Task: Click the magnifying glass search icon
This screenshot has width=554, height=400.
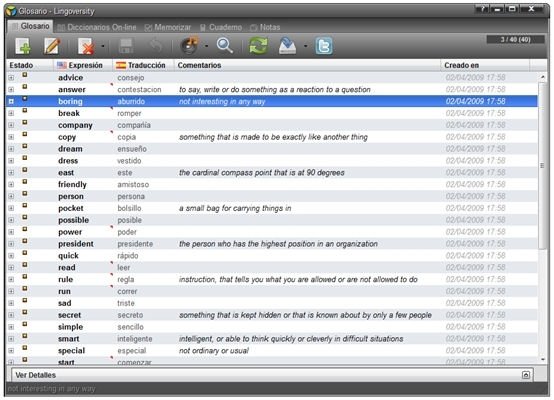Action: (x=225, y=46)
